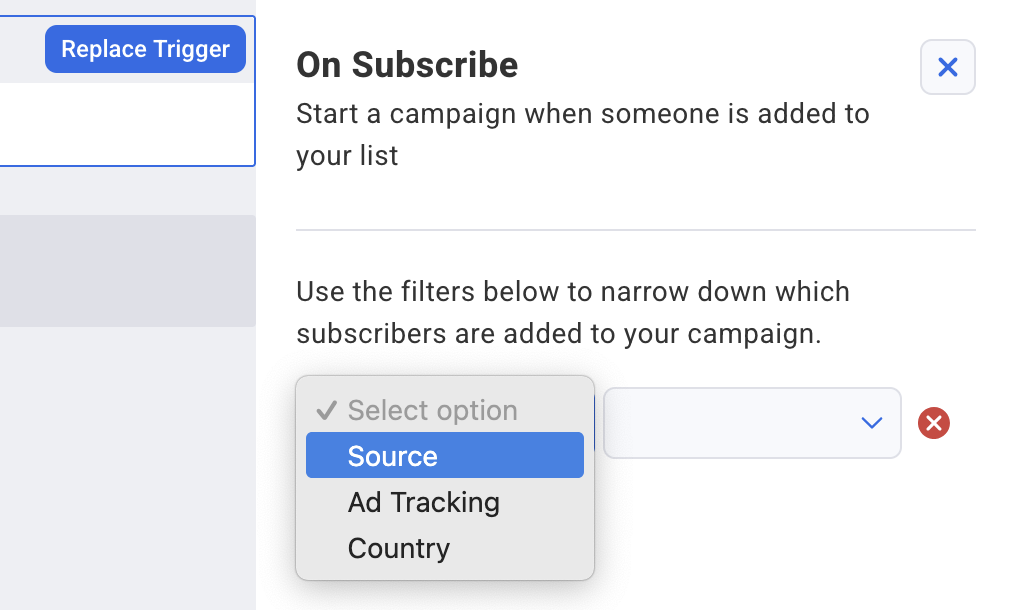Click the checkmark beside Select option
The height and width of the screenshot is (610, 1014).
(x=327, y=410)
